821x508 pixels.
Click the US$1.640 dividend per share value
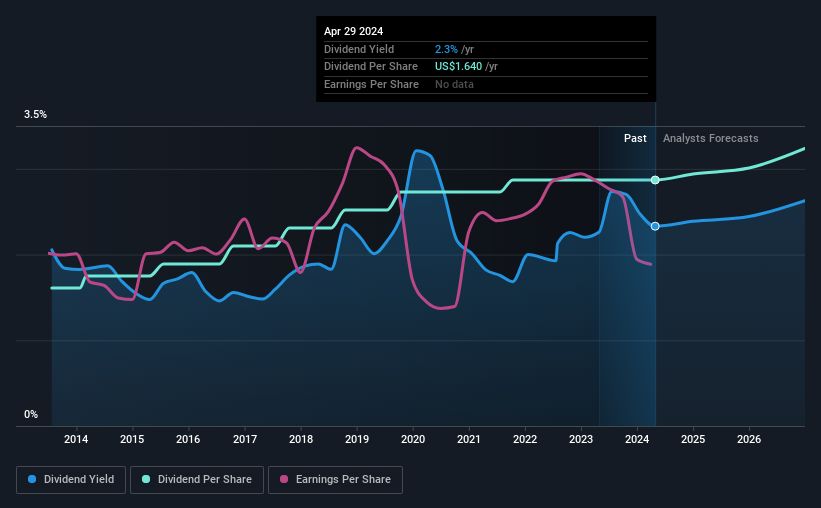tap(458, 67)
